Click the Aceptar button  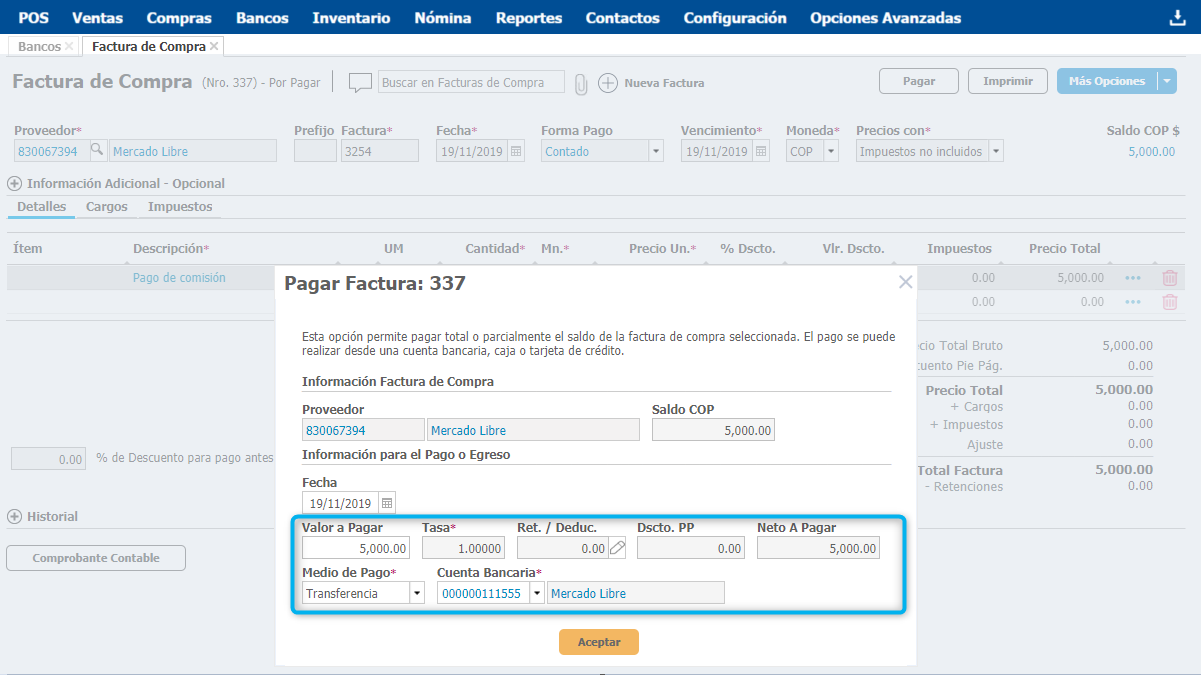598,642
